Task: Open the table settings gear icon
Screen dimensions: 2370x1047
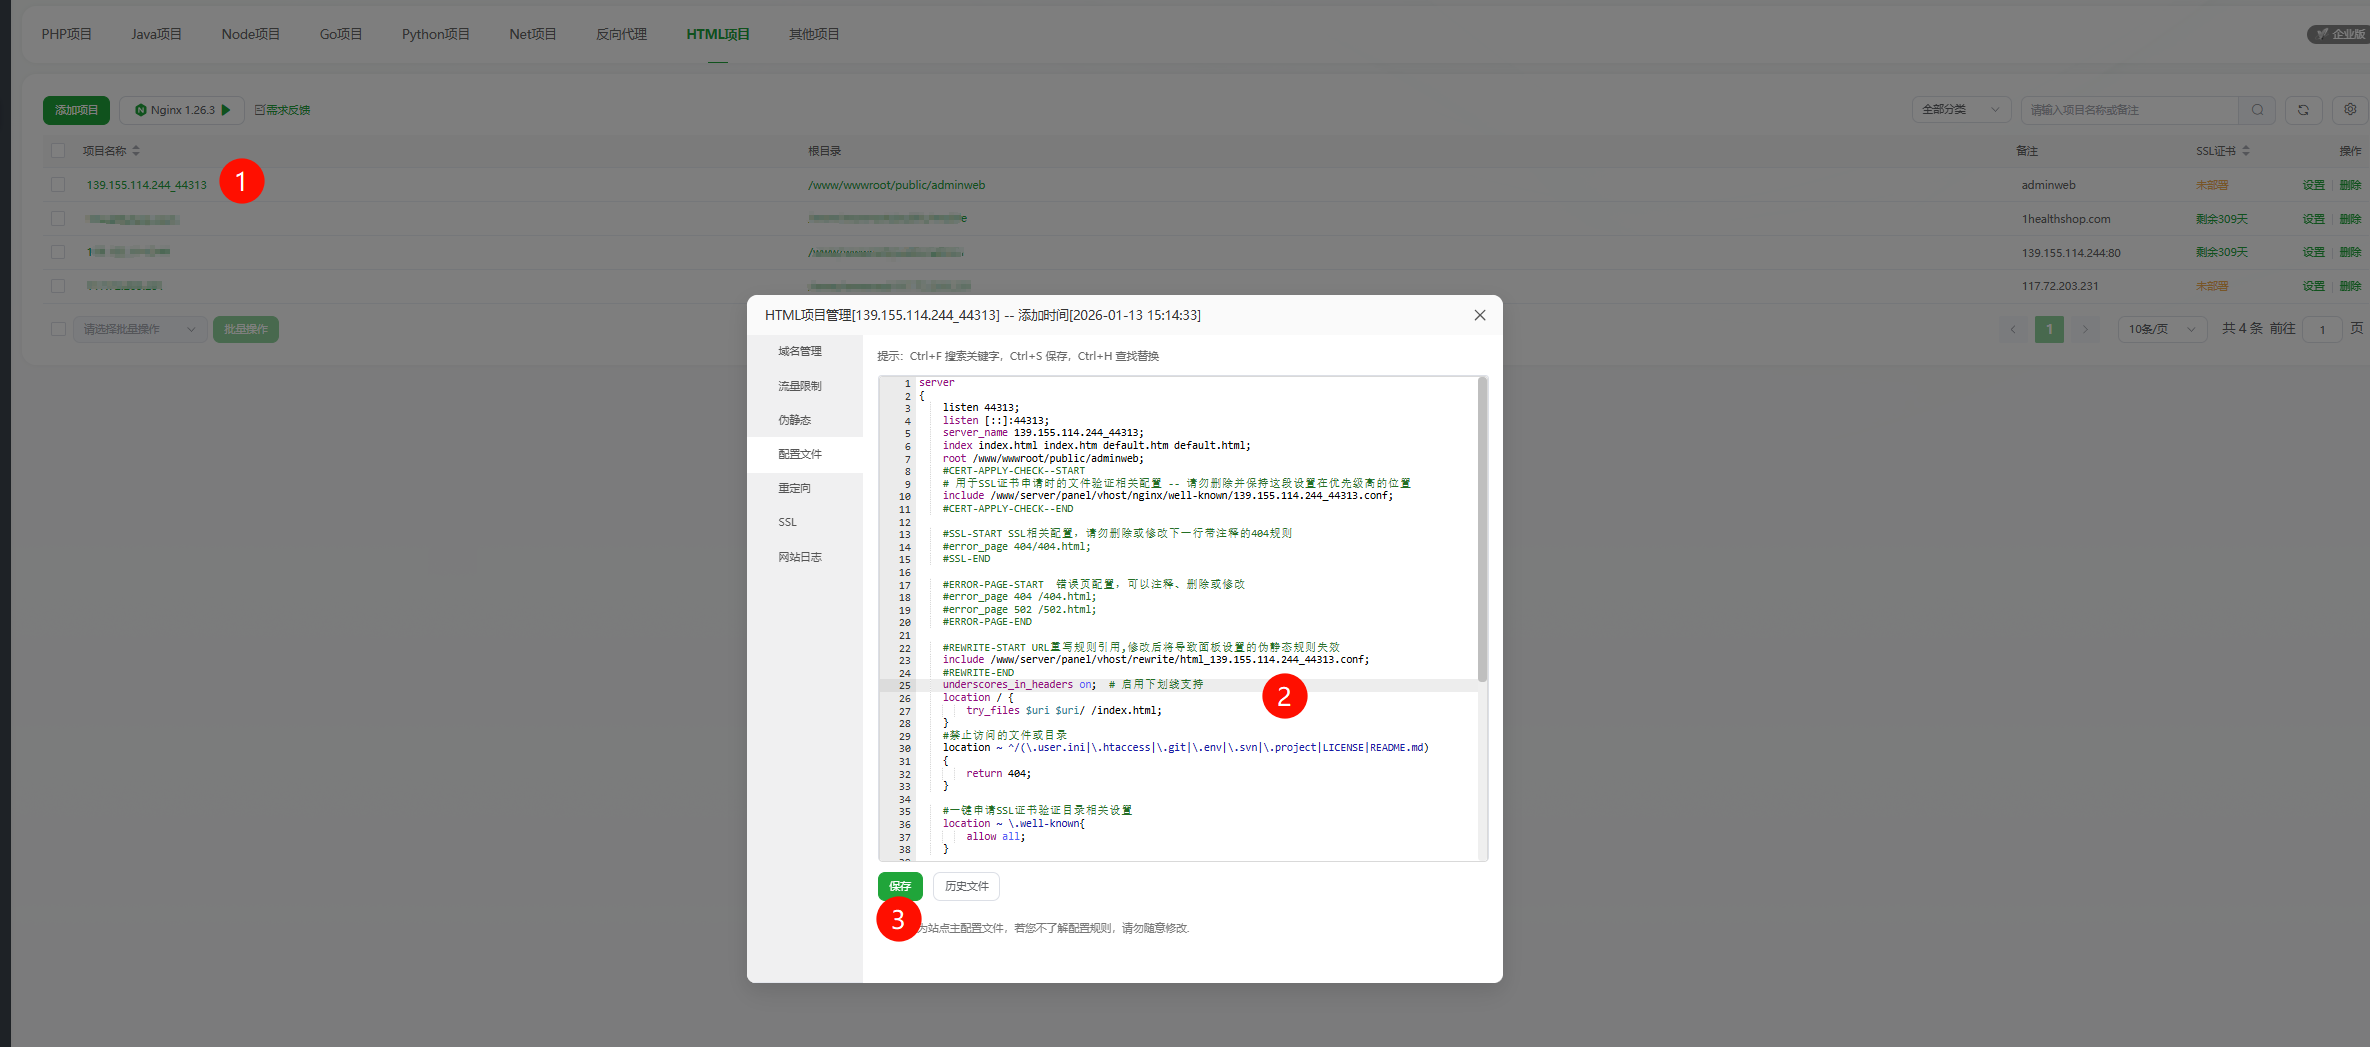Action: click(x=2350, y=110)
